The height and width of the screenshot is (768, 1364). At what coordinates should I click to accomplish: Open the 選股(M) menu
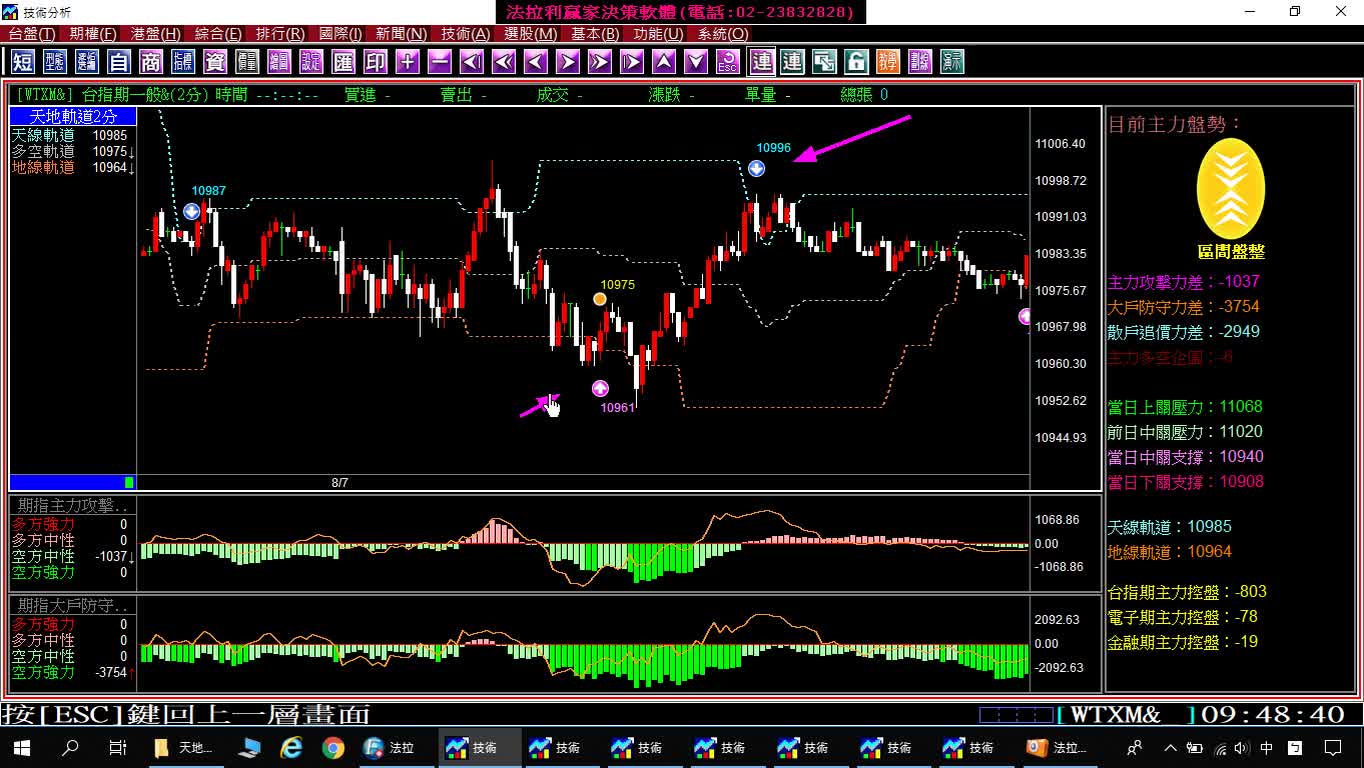[530, 34]
